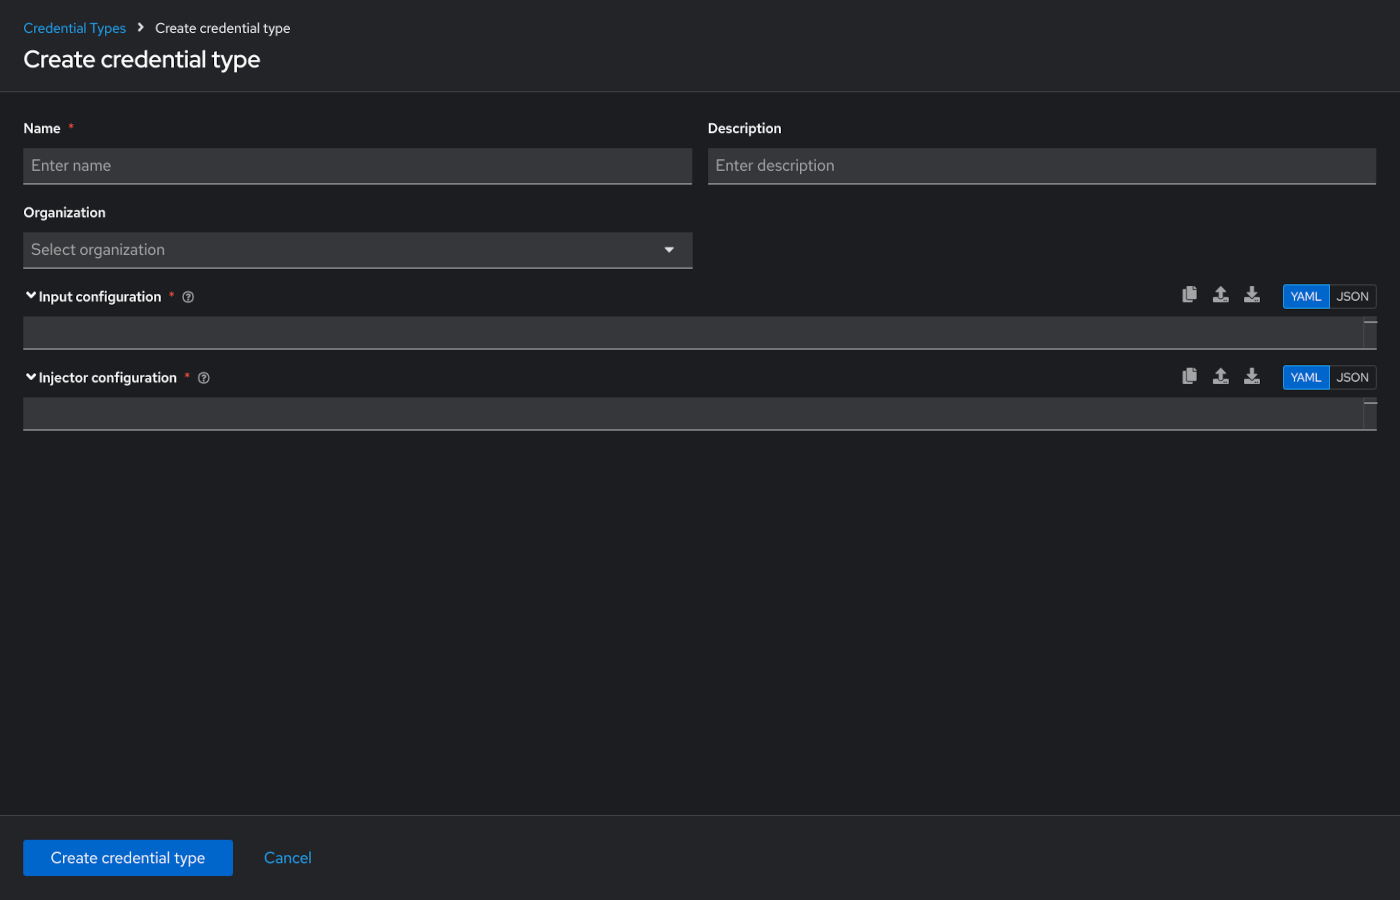Screen dimensions: 1400x900
Task: Cancel credential type creation
Action: pos(287,858)
